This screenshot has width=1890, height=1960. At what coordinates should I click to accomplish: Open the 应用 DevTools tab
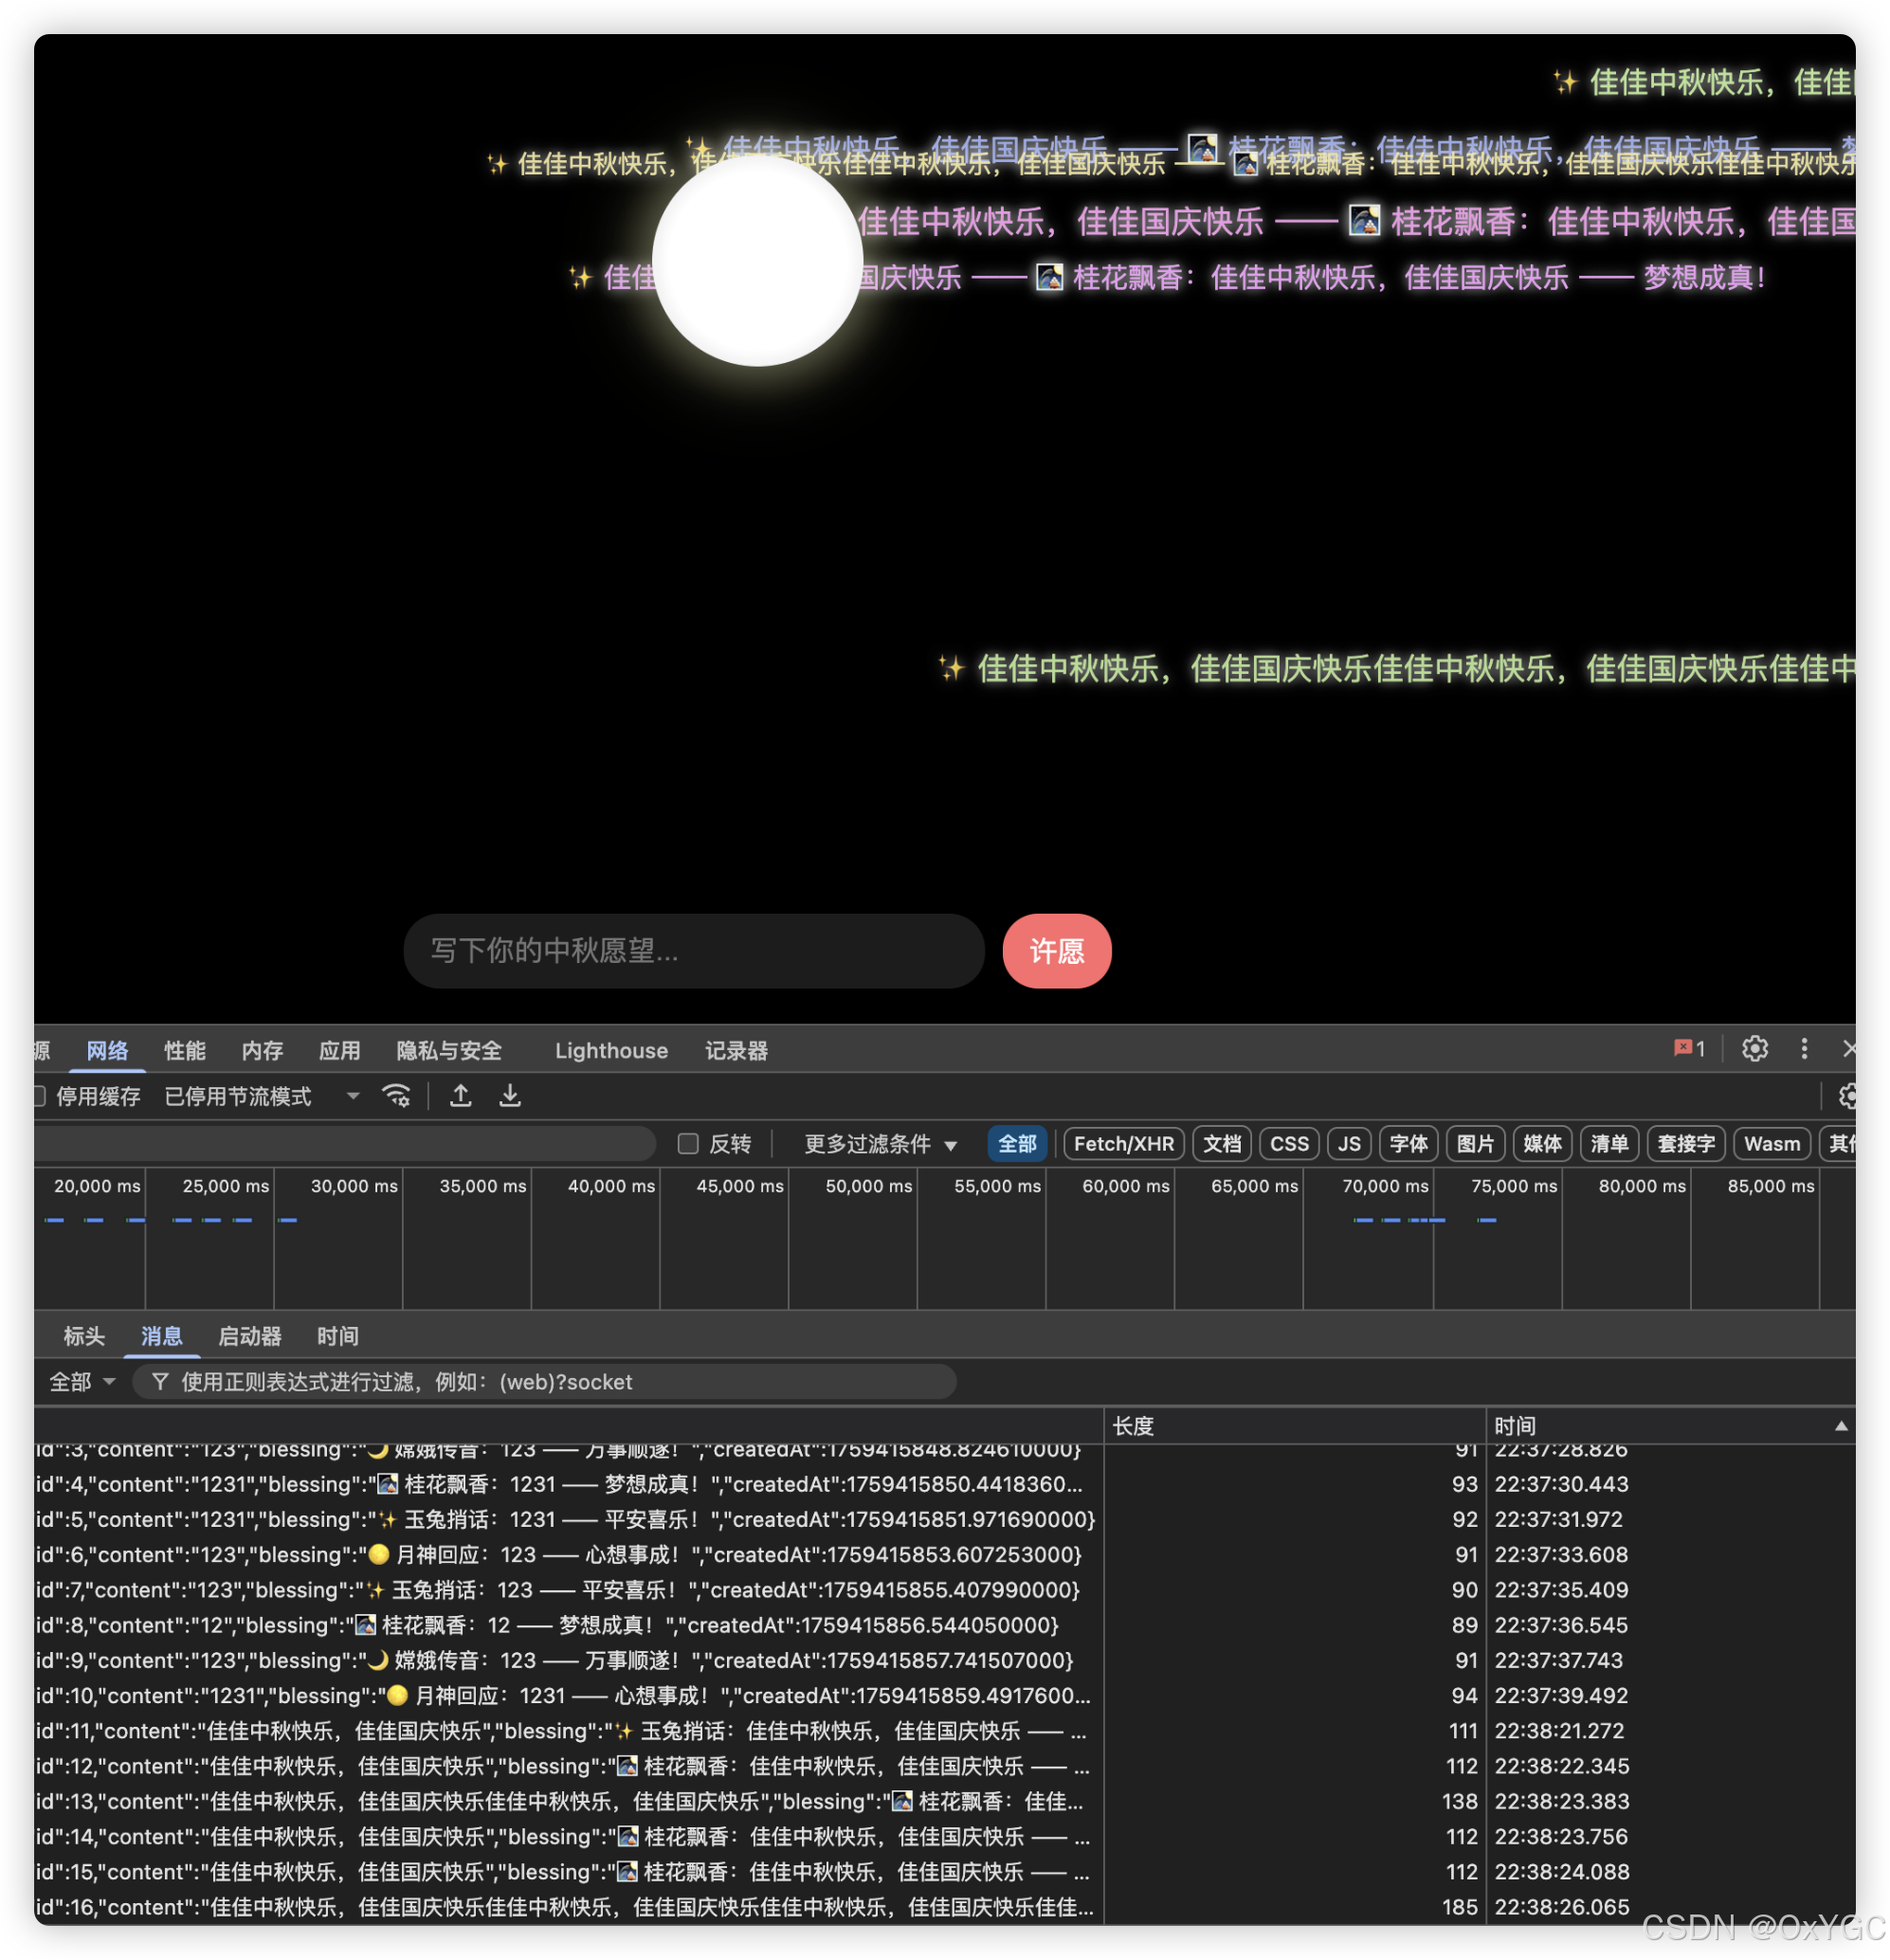[339, 1051]
